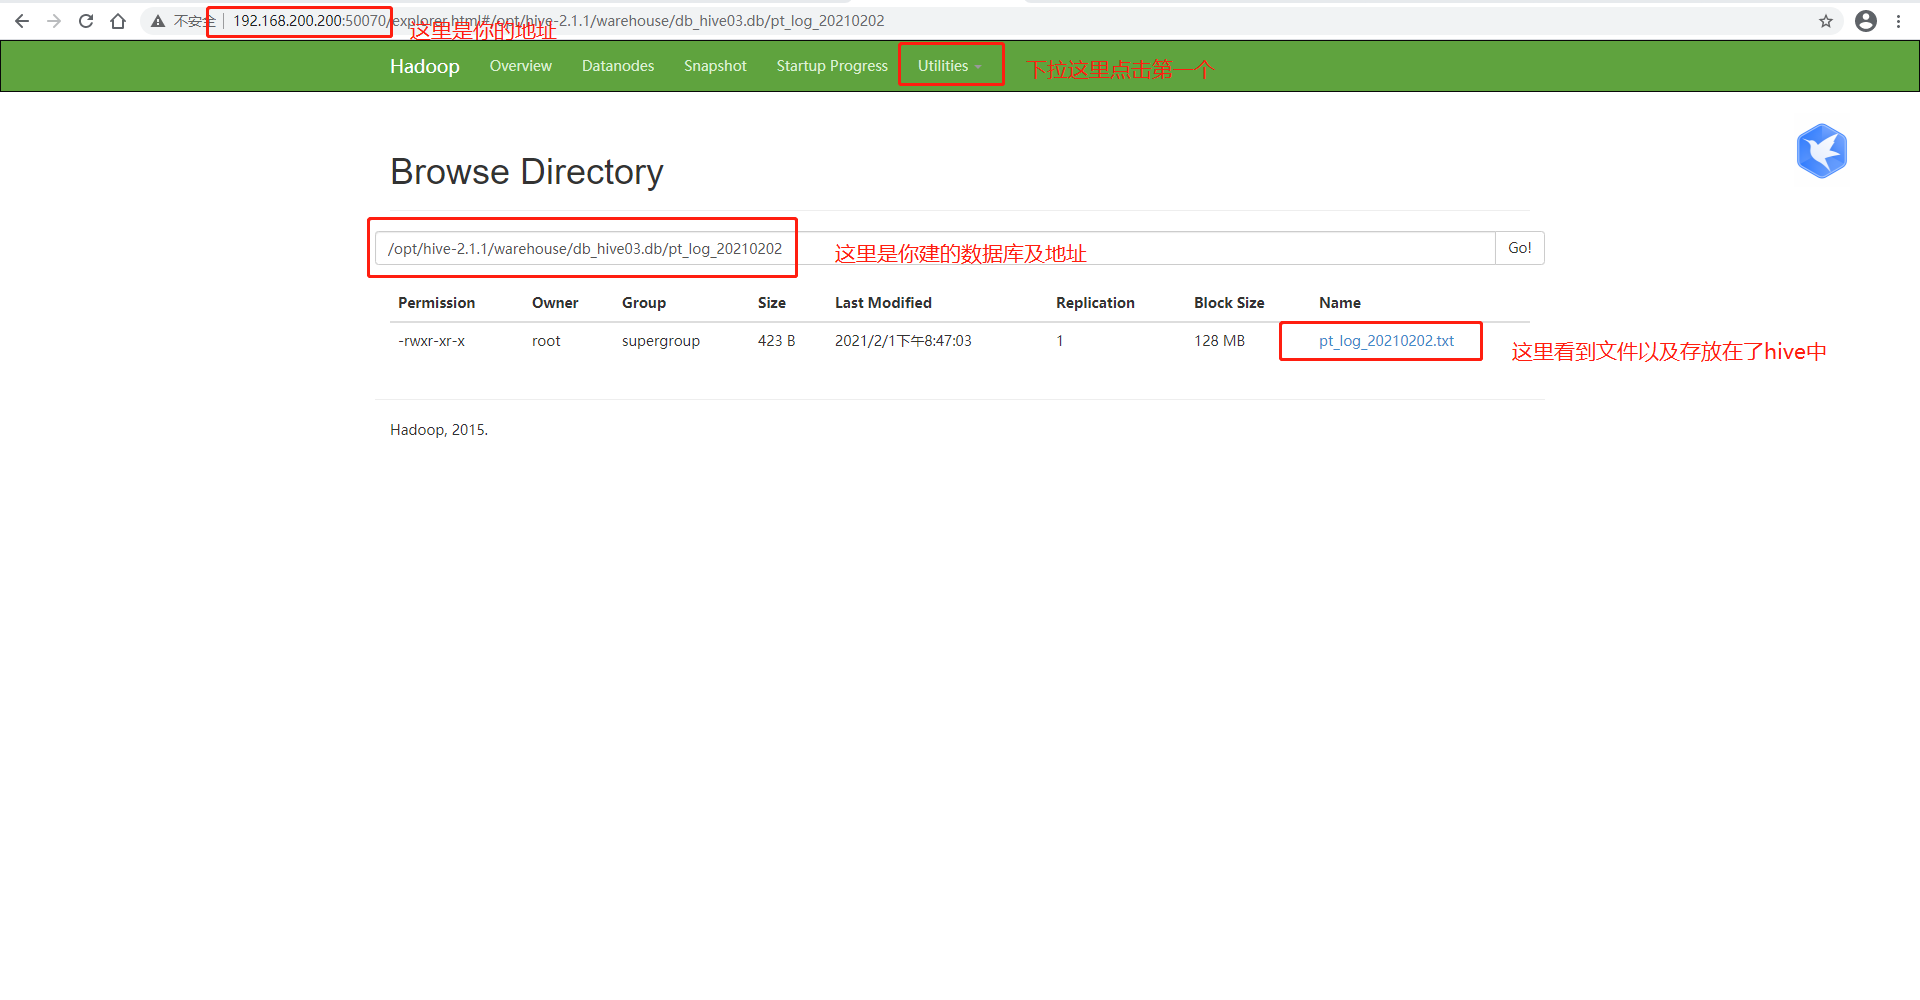Open the Startup Progress tab
The image size is (1920, 1000).
[x=832, y=66]
